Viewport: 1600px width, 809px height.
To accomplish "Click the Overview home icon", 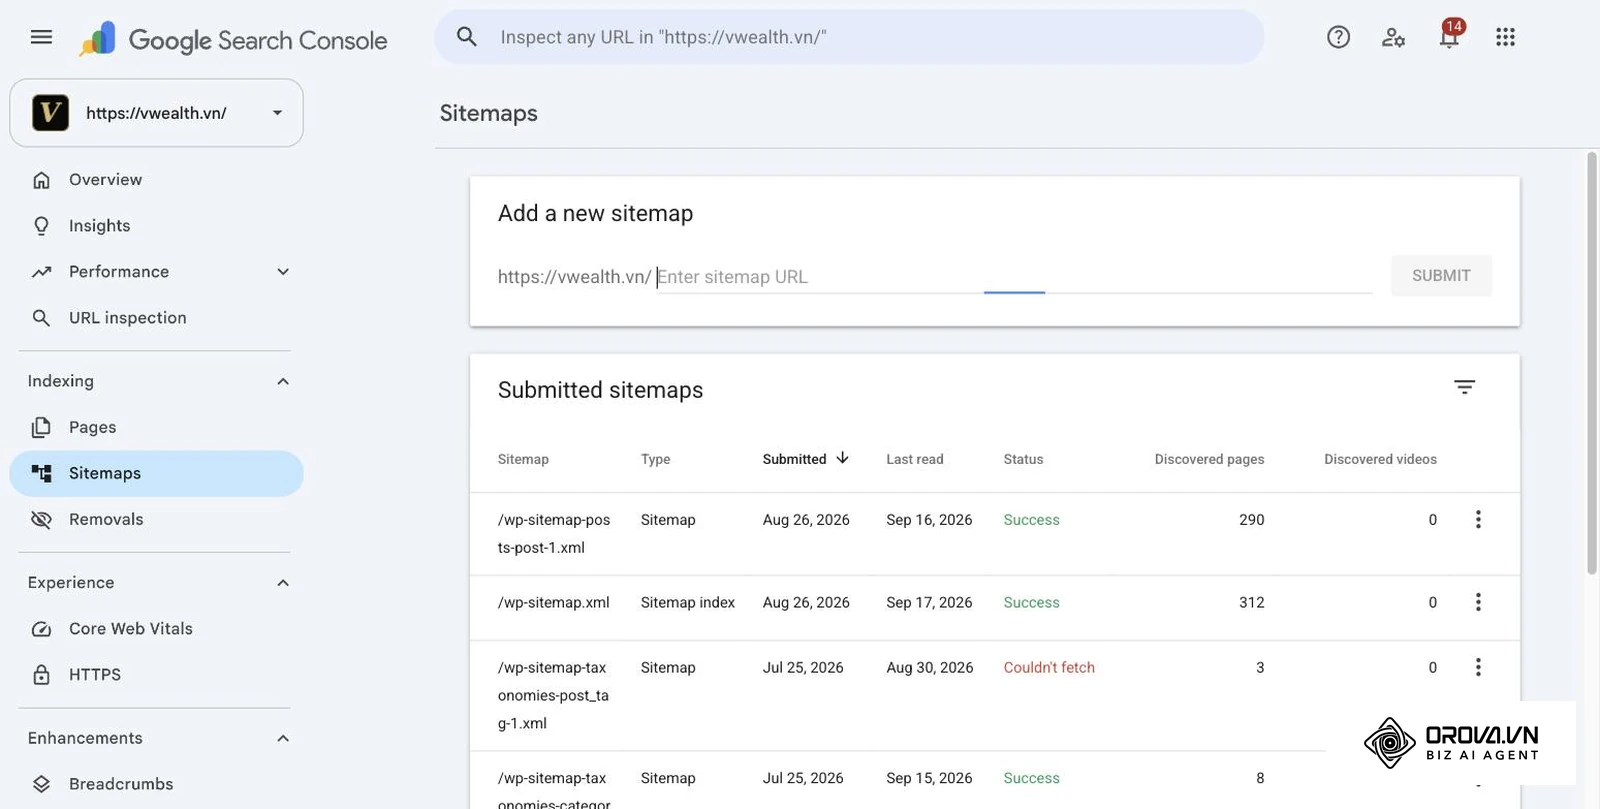I will click(41, 180).
